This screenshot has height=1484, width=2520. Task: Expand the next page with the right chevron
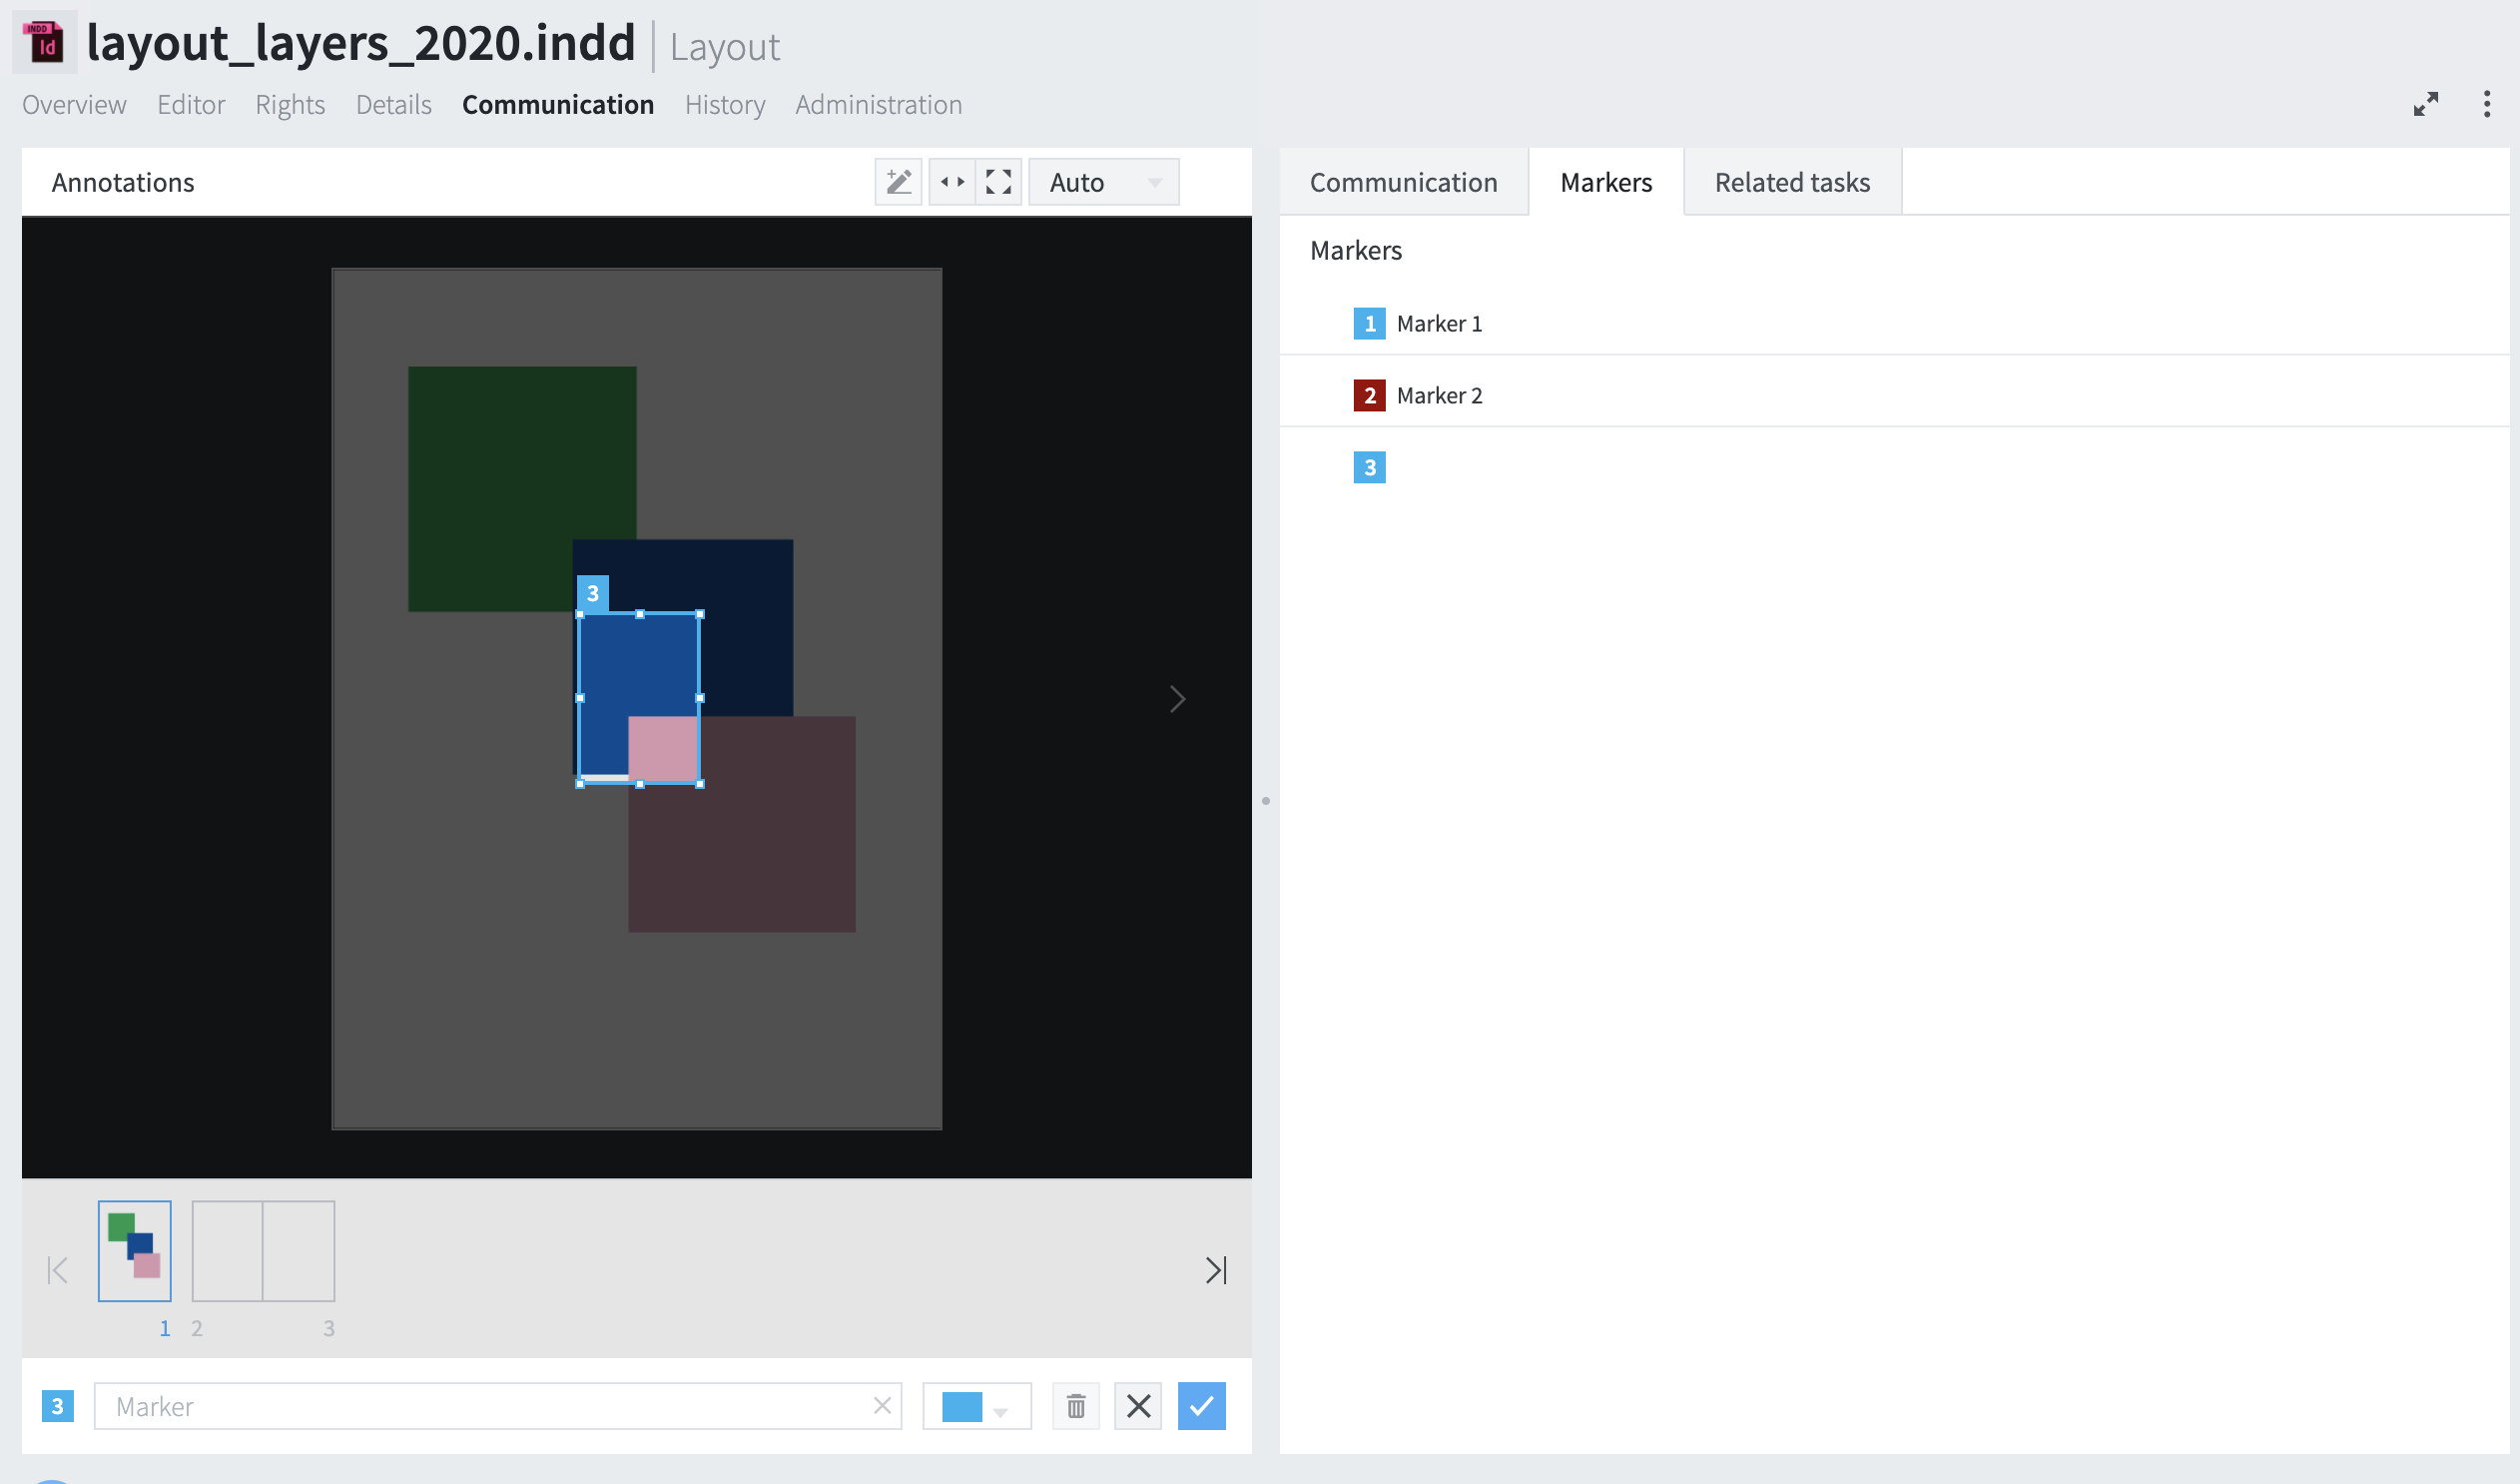[x=1176, y=698]
